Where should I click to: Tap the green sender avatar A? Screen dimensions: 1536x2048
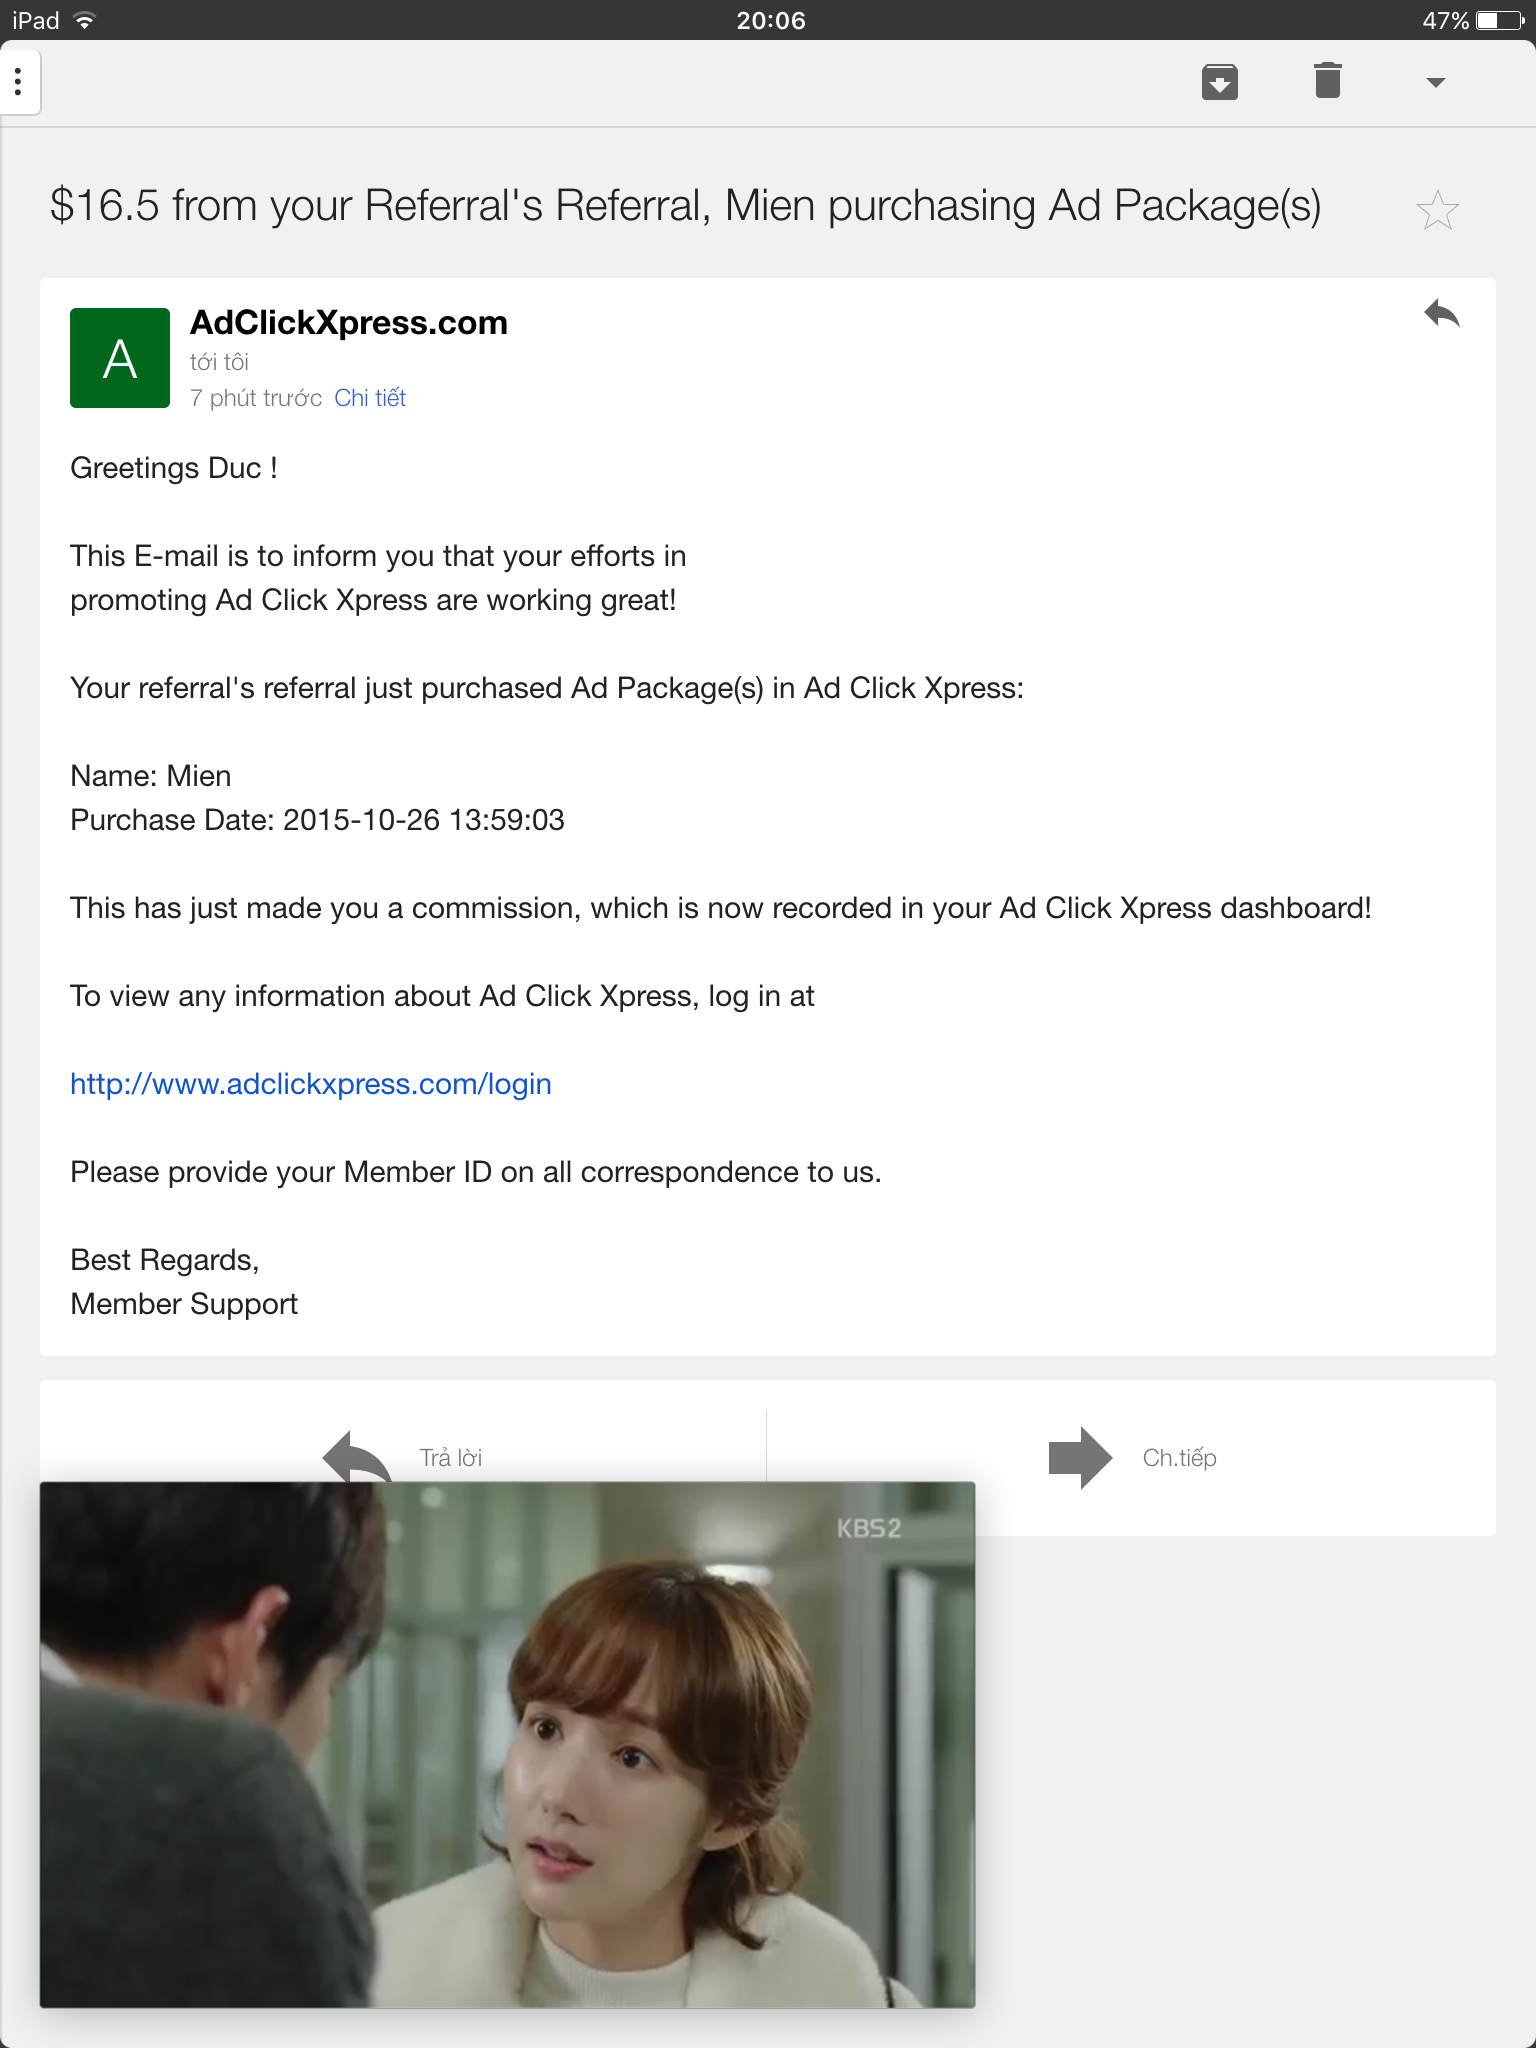point(120,358)
